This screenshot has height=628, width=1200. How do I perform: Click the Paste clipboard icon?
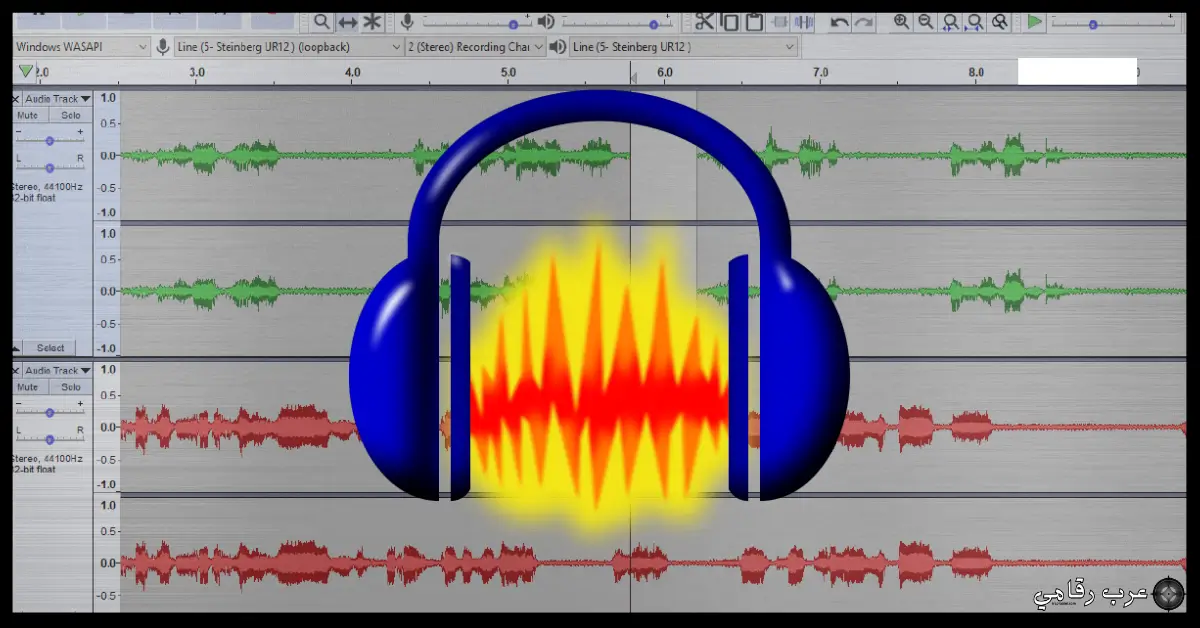tap(755, 21)
